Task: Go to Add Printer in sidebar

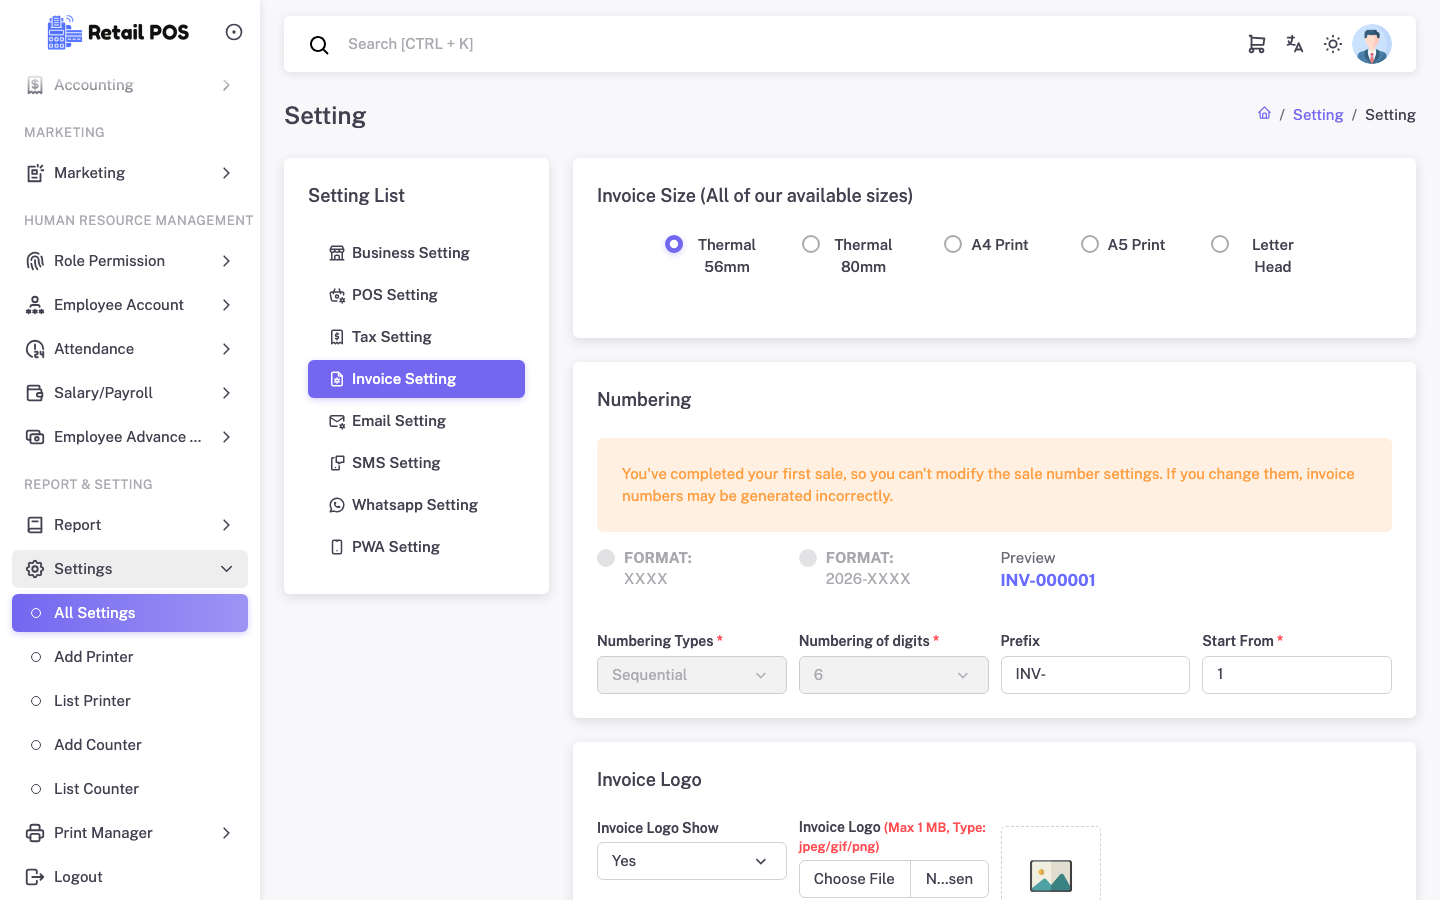Action: click(x=130, y=657)
